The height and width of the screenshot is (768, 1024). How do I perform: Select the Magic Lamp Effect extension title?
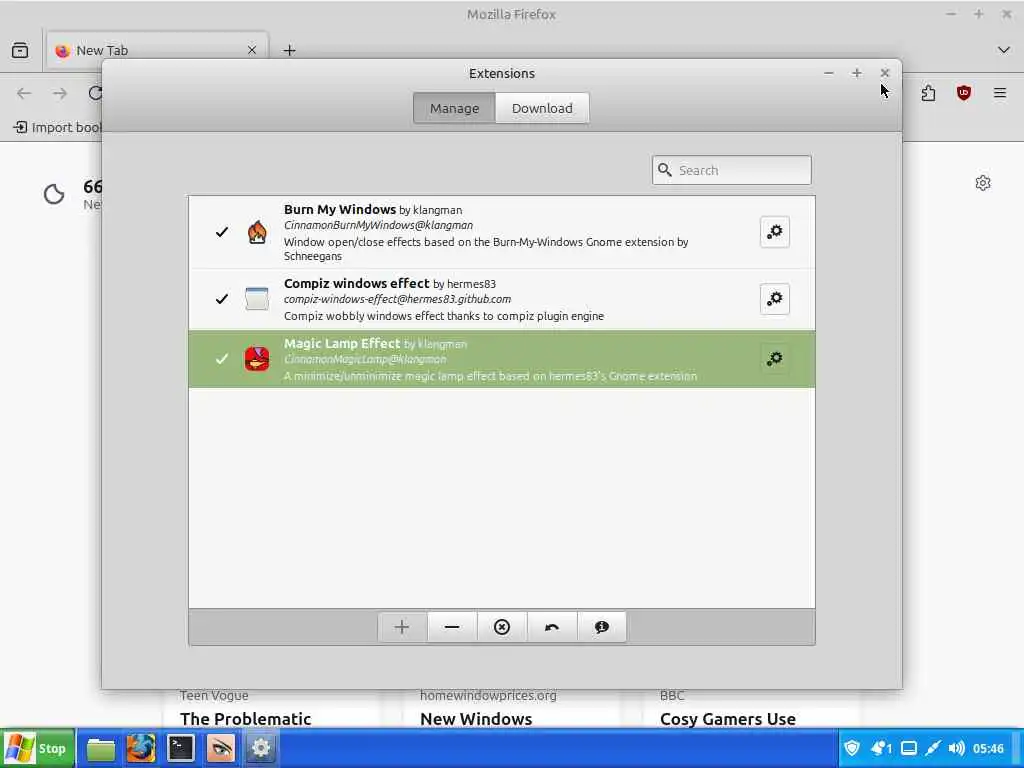point(342,344)
